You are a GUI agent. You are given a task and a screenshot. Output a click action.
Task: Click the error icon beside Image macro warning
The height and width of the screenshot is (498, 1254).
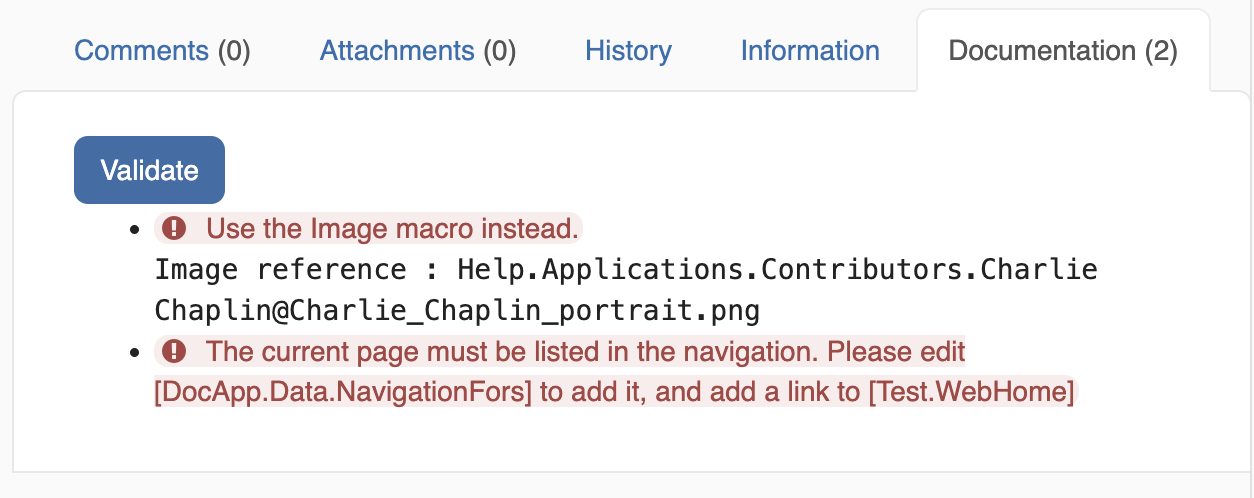click(x=174, y=229)
